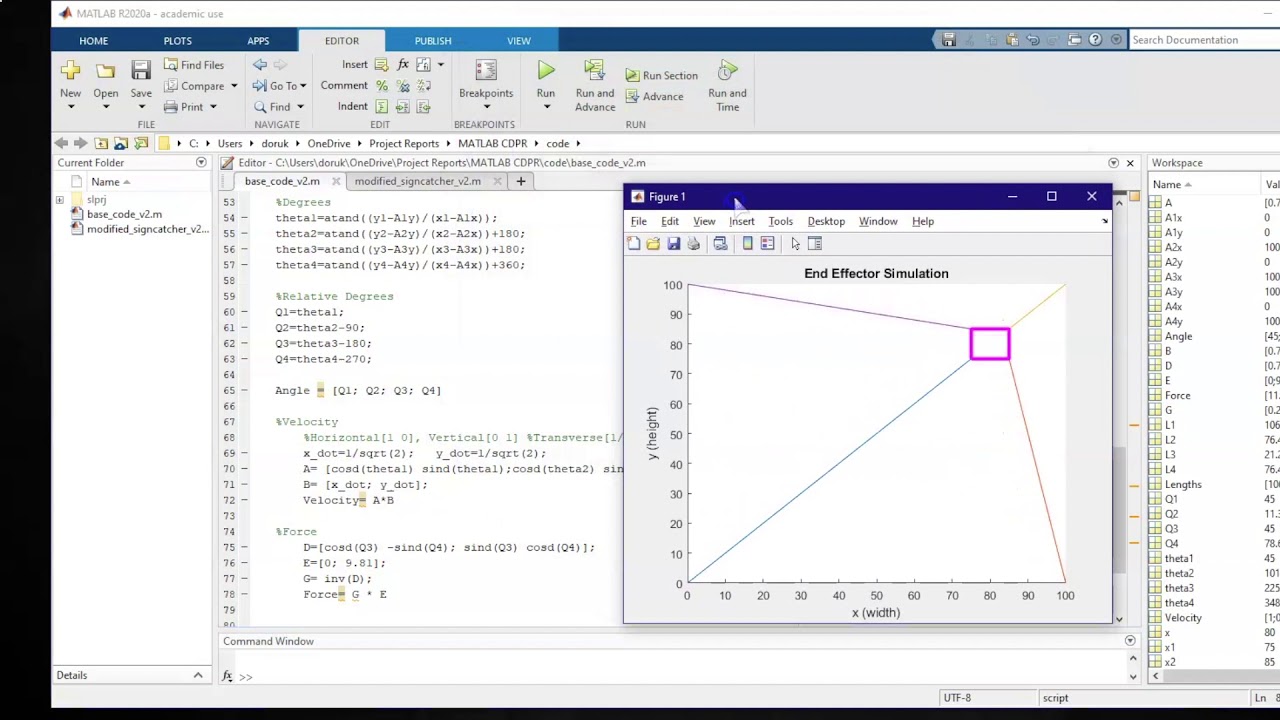Click the Save floppy disk icon
Screen dimensions: 1280x720
(141, 70)
